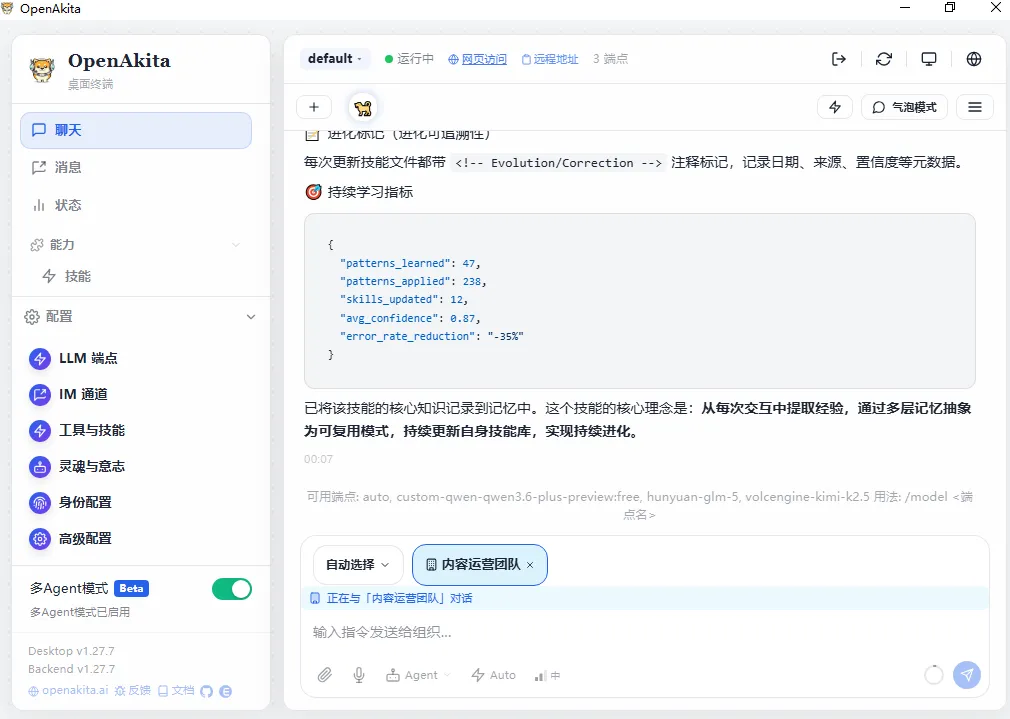
Task: Click the 运行中 running status indicator
Action: [409, 59]
